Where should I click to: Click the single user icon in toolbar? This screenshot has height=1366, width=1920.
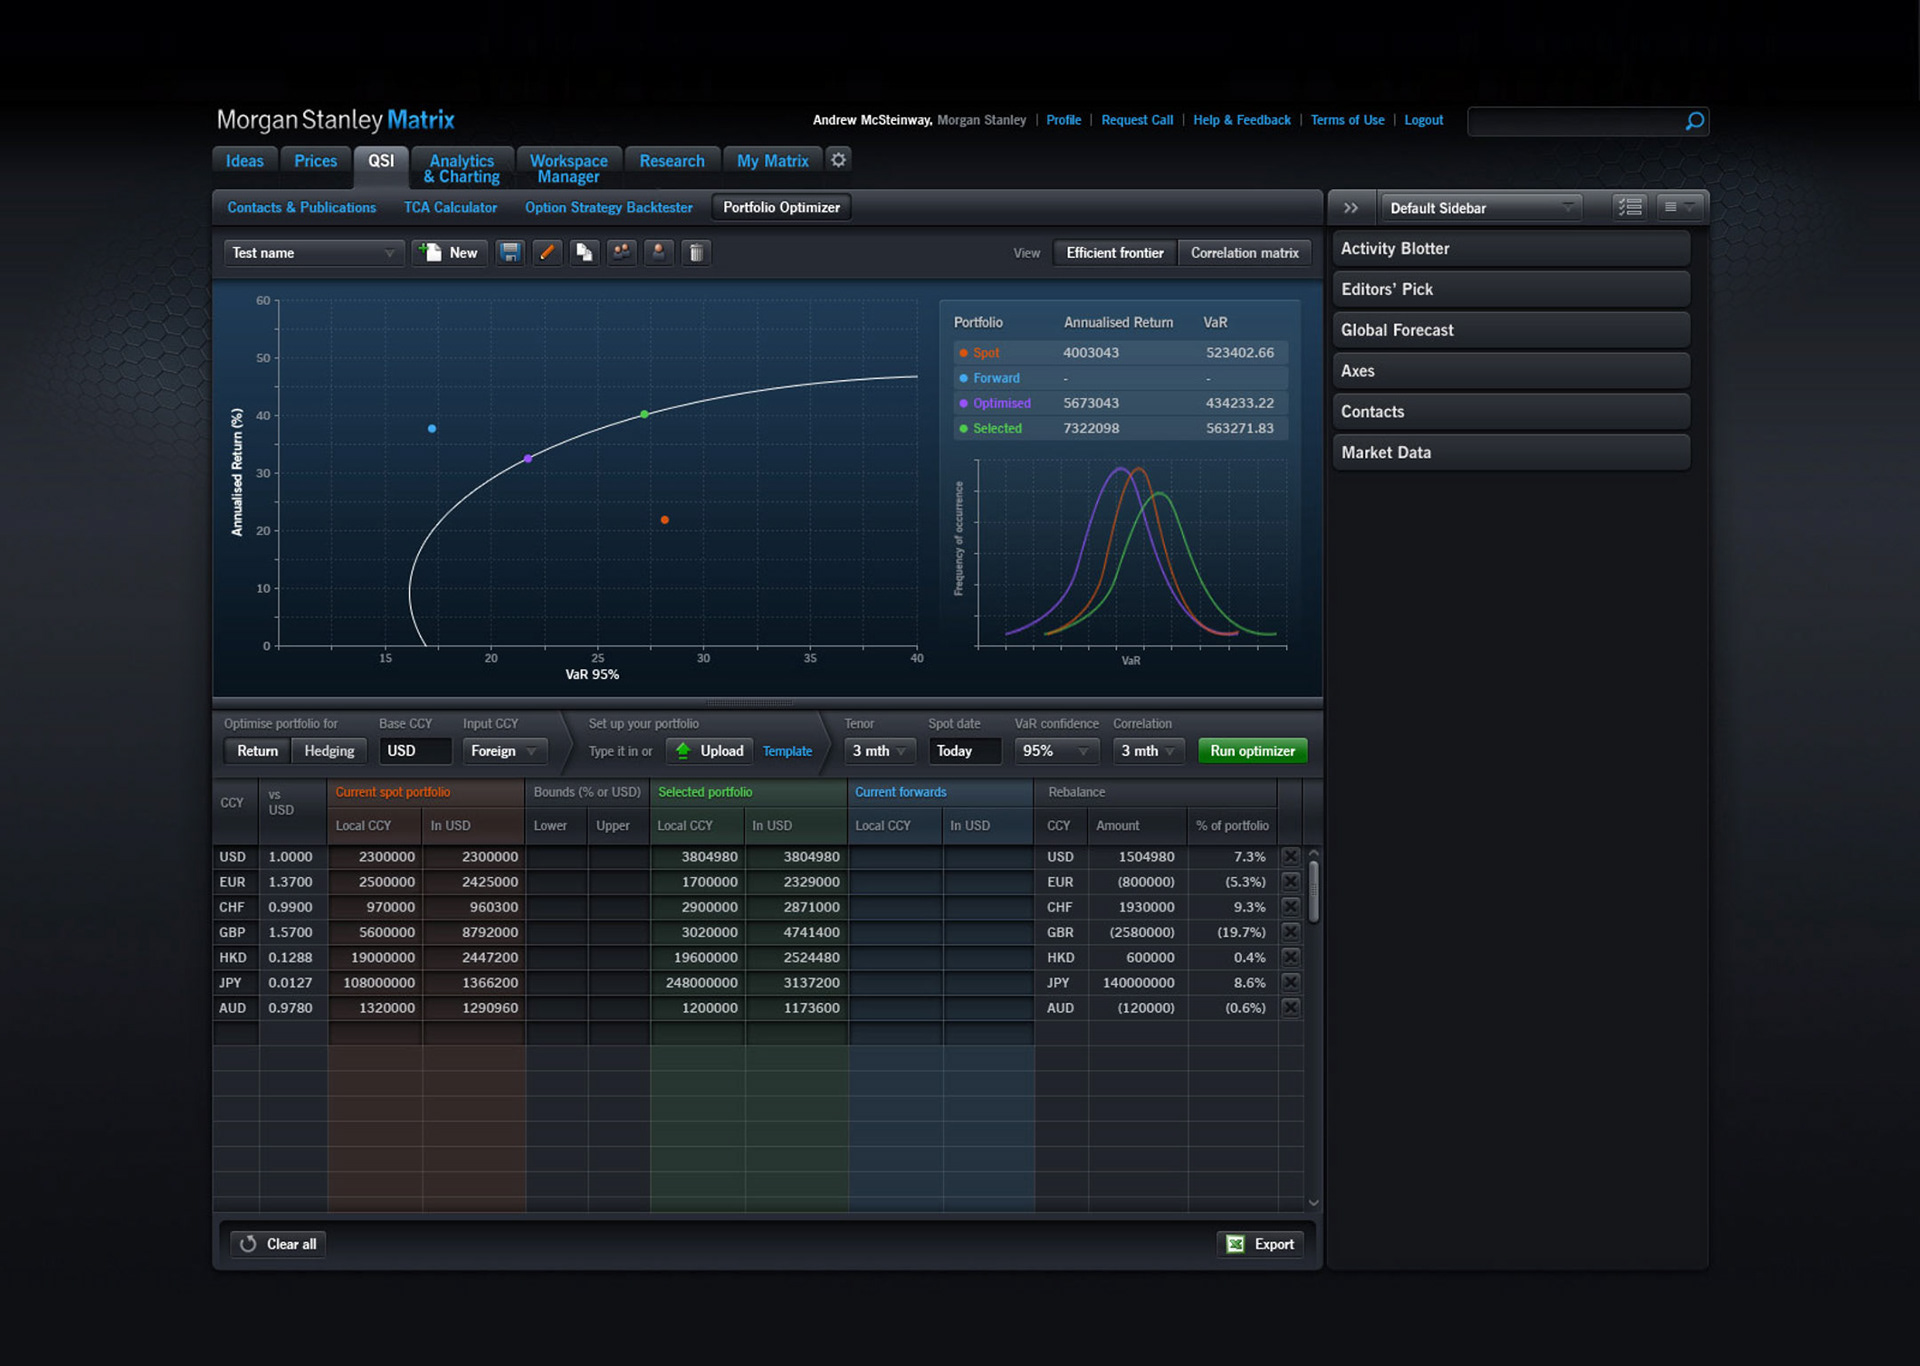pyautogui.click(x=659, y=253)
